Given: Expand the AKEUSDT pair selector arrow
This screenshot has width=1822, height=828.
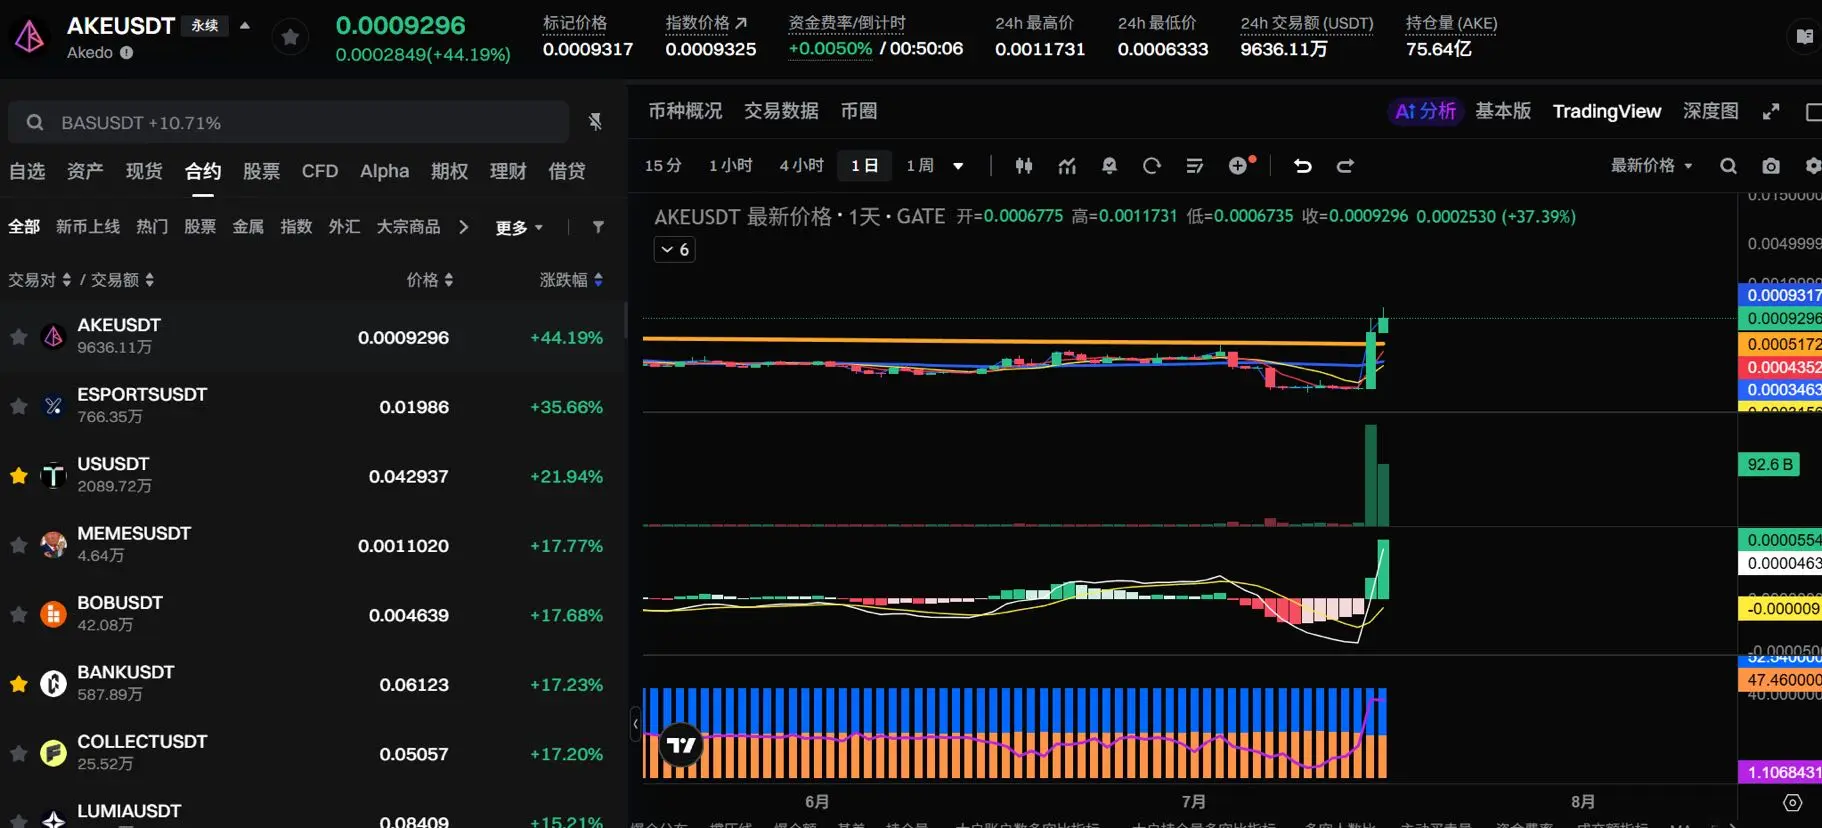Looking at the screenshot, I should [245, 26].
